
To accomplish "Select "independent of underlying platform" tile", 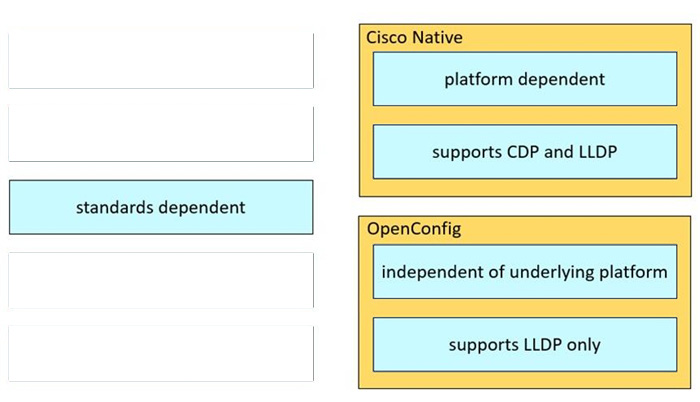I will pyautogui.click(x=524, y=271).
